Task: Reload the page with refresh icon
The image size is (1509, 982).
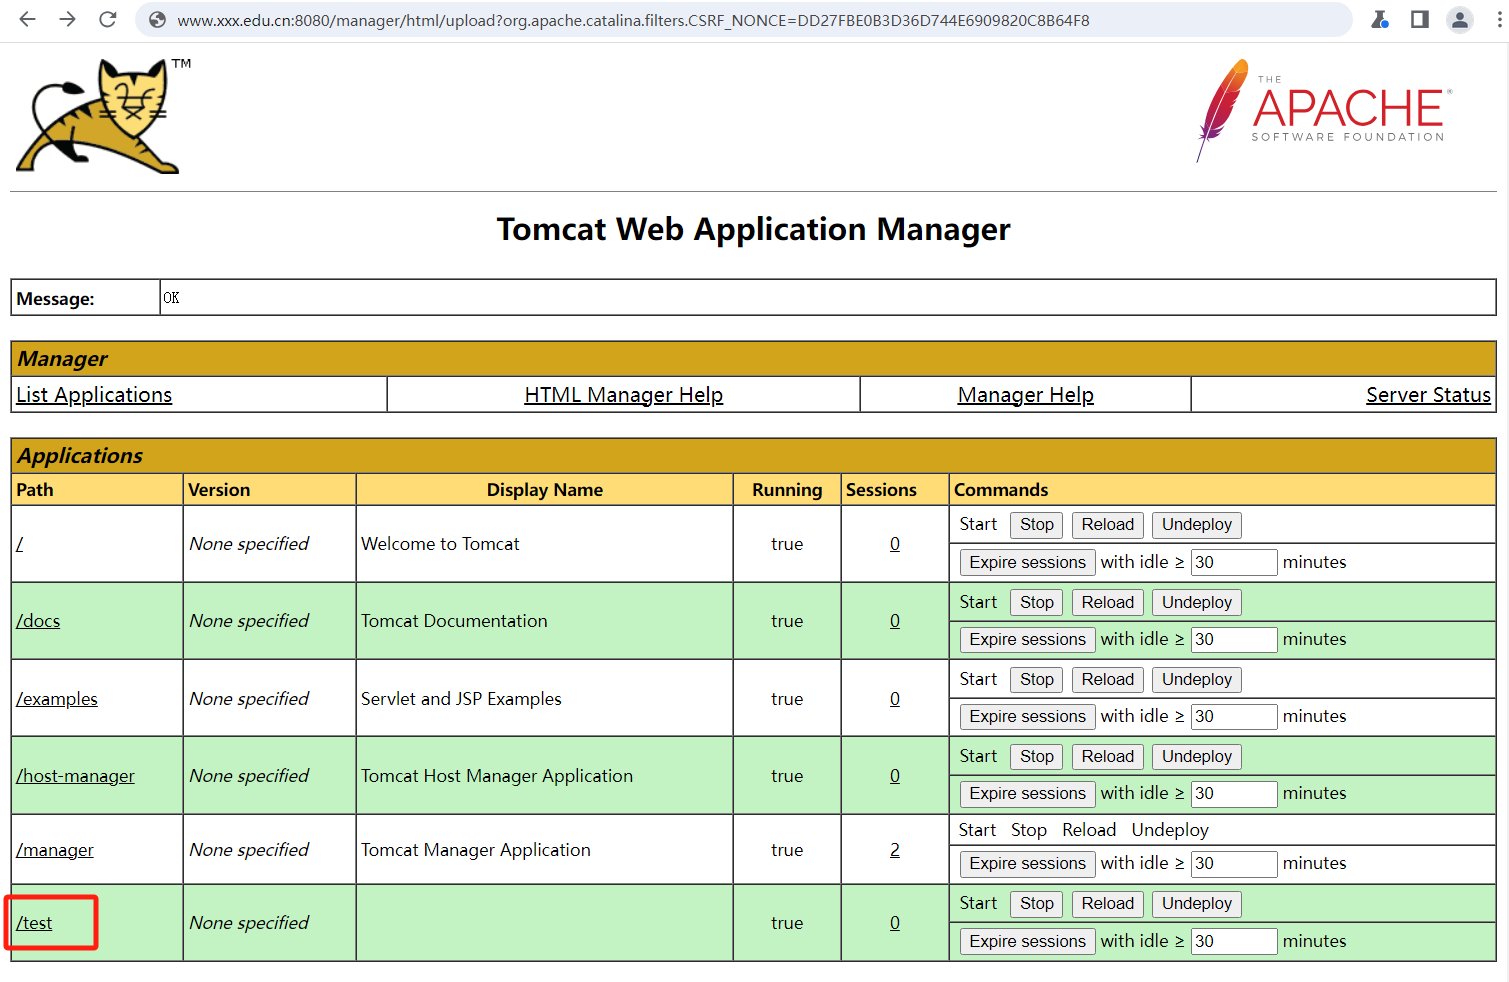Action: [x=108, y=19]
